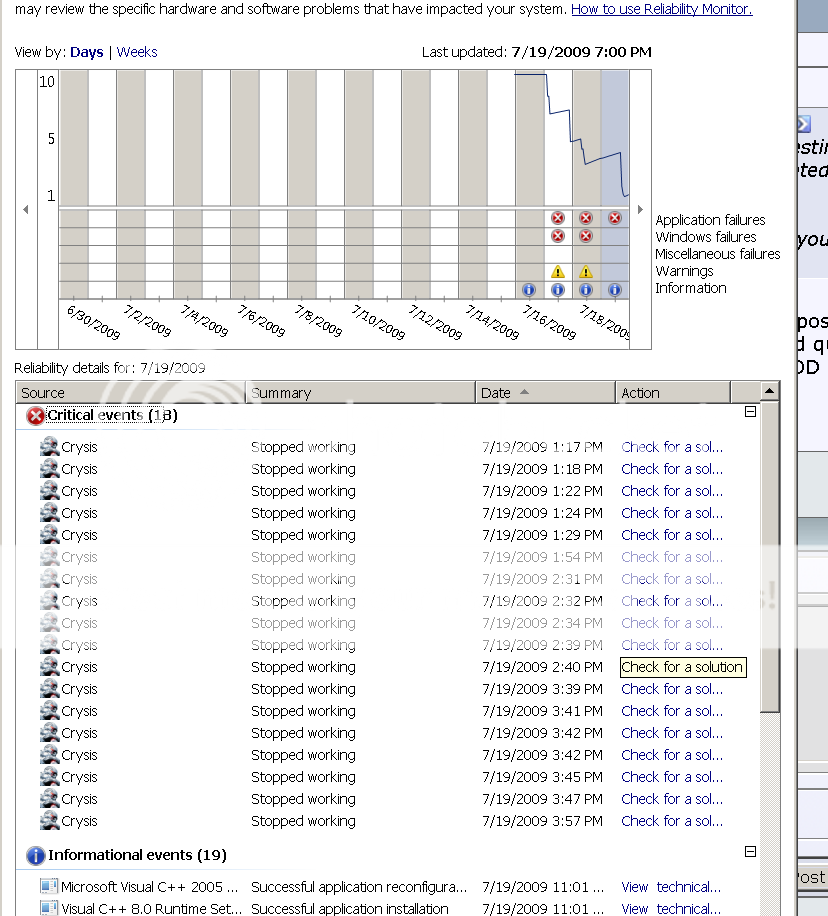828x916 pixels.
Task: Click the Microsoft Visual C++ 2005 source name
Action: click(150, 887)
